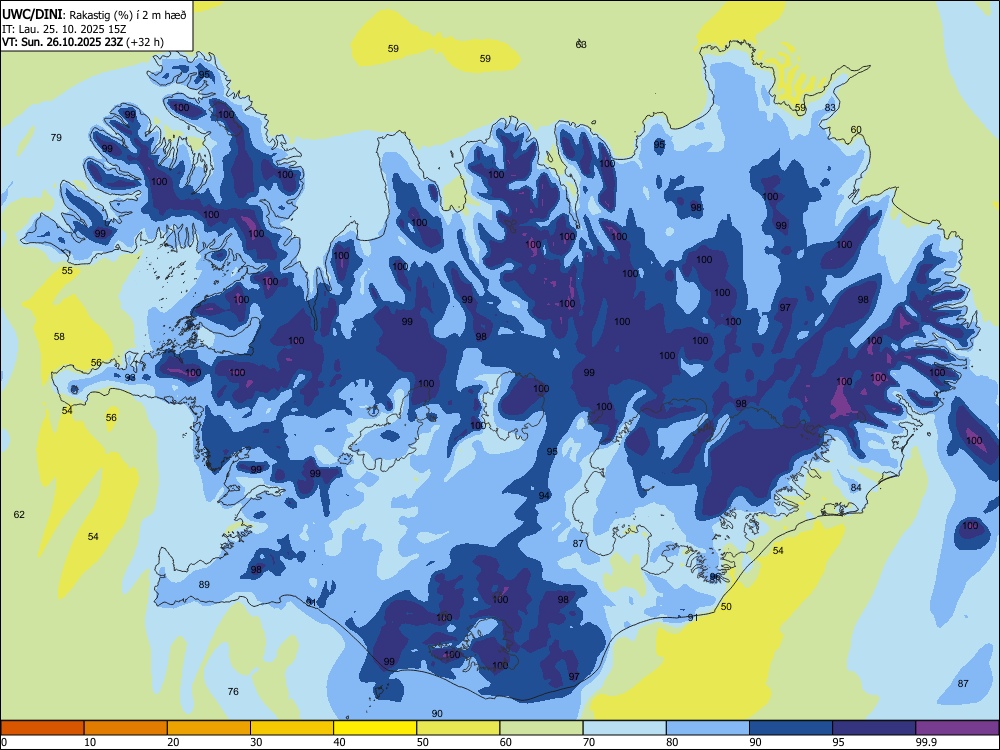The image size is (1000, 750).
Task: Click the '84' humidity value on map
Action: coord(856,487)
